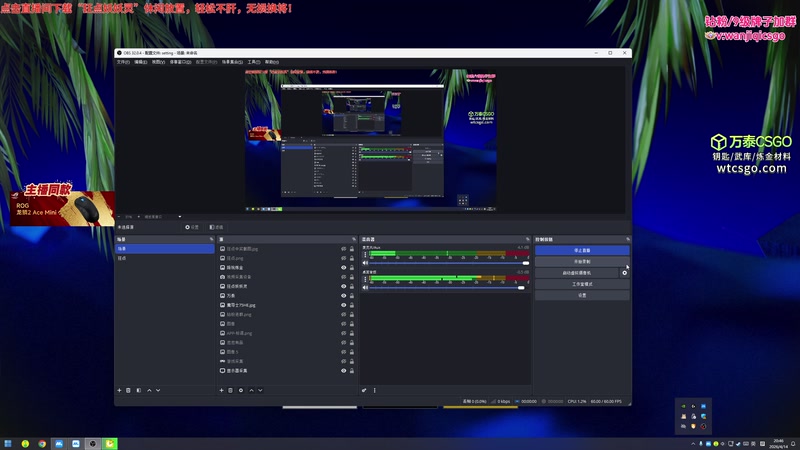The height and width of the screenshot is (450, 800).
Task: Open the 工具(T) menu
Action: pos(254,62)
